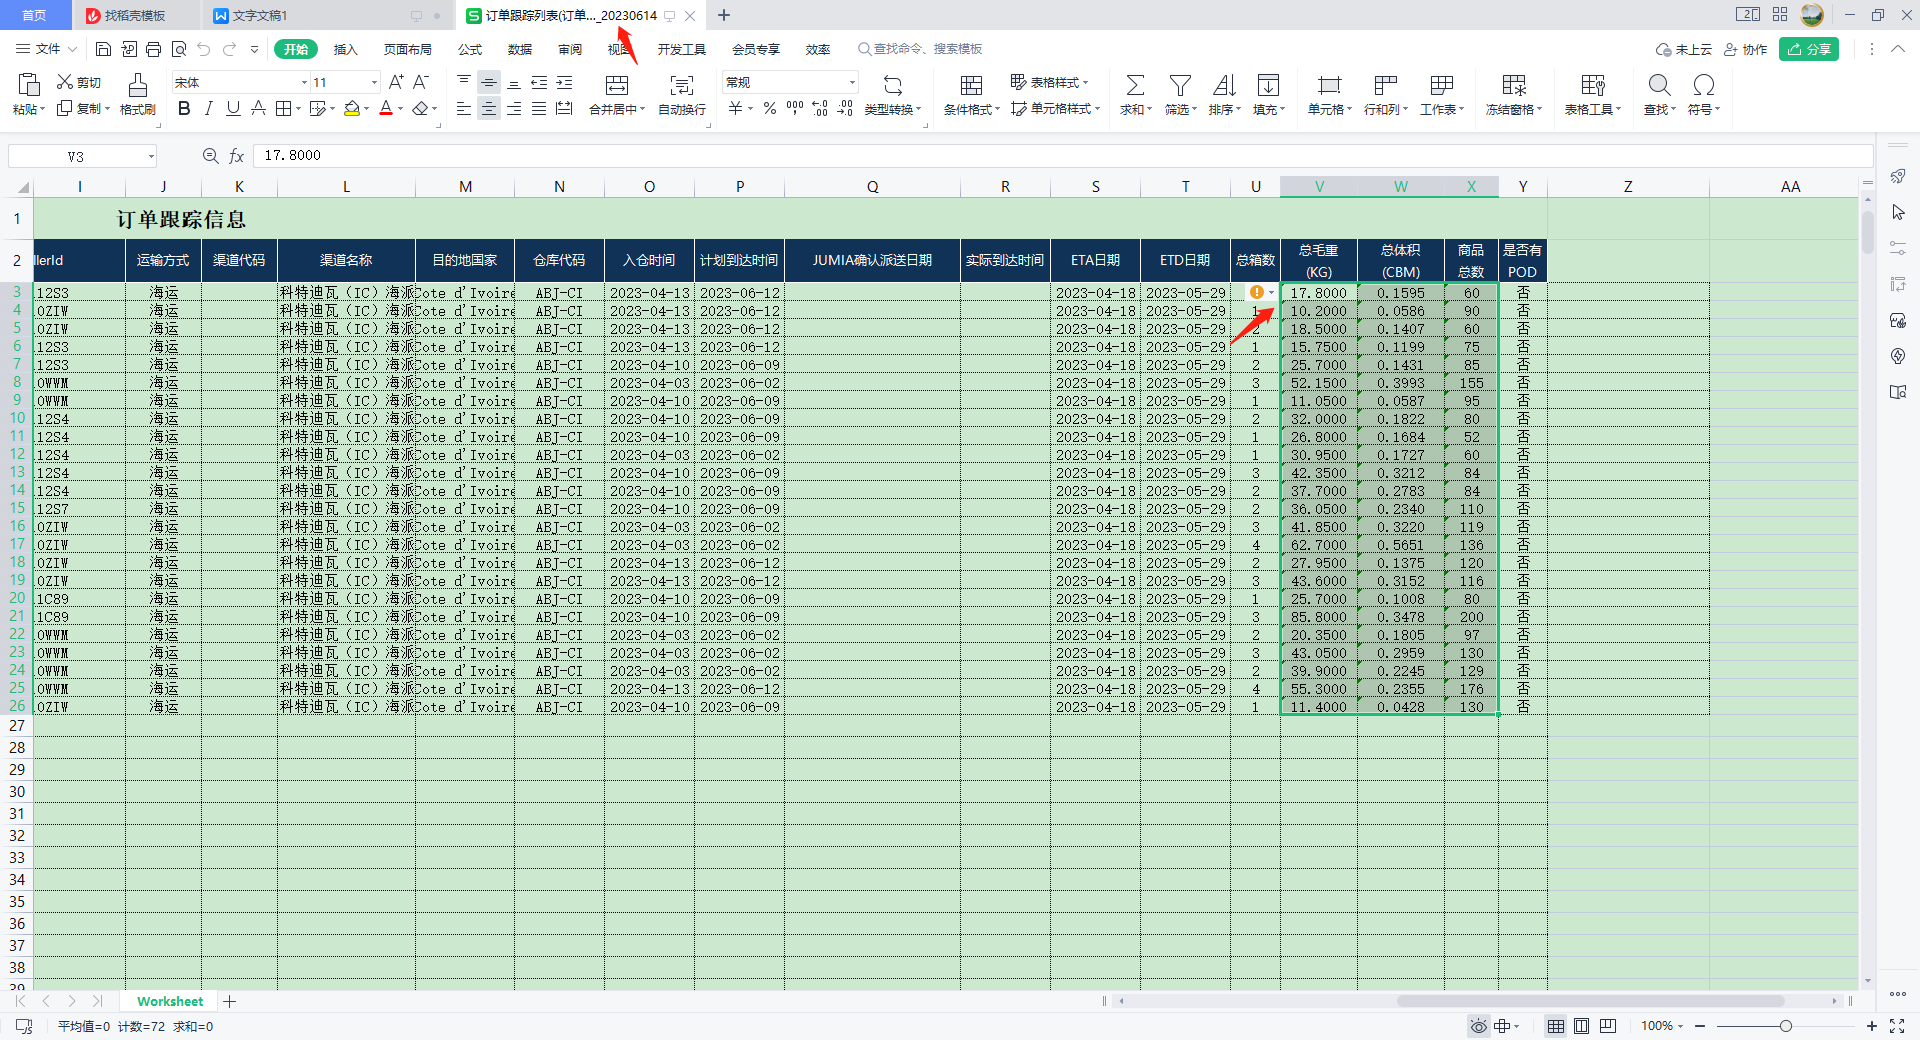Open the 100% zoom level dropdown
This screenshot has height=1040, width=1920.
click(1662, 1026)
